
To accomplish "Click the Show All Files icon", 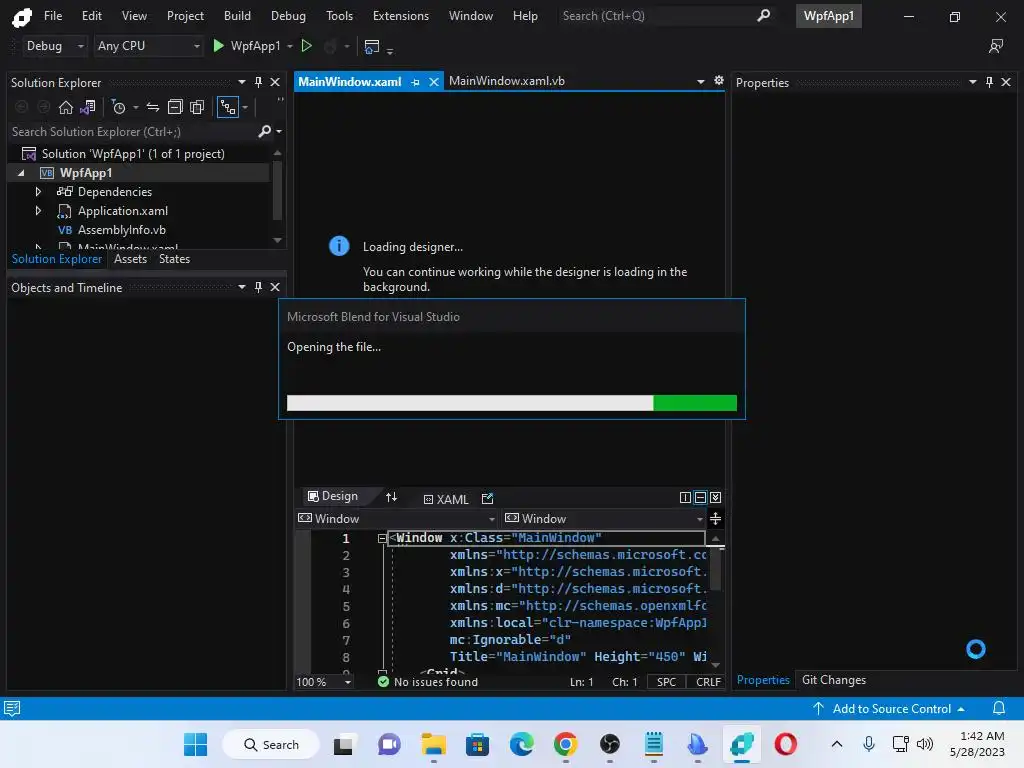I will pos(197,107).
